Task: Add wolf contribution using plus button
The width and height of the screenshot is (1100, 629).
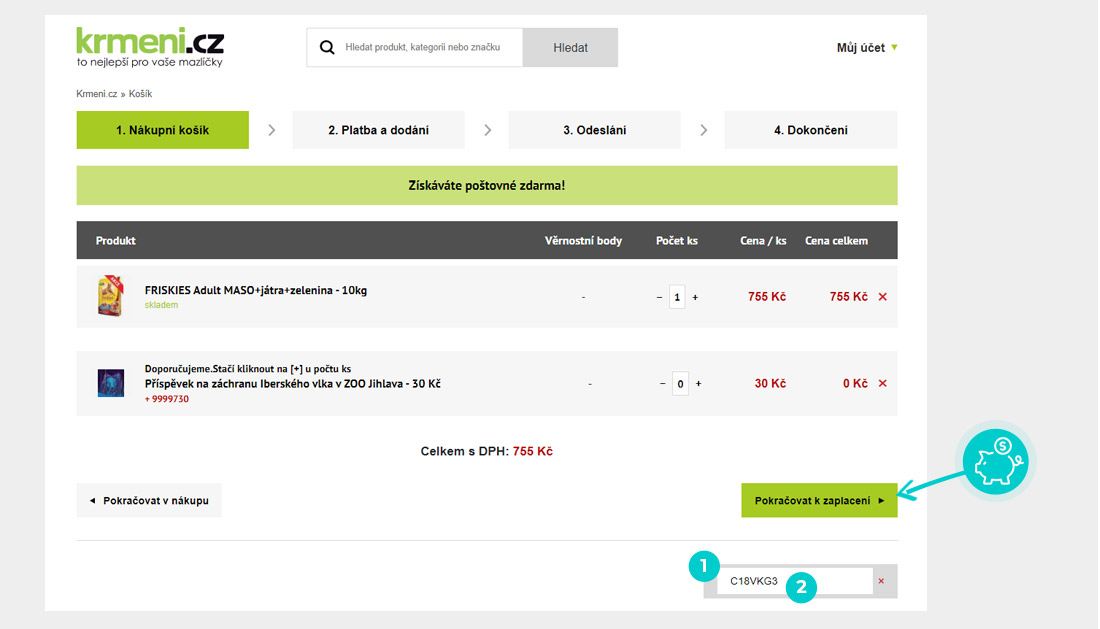Action: 698,383
